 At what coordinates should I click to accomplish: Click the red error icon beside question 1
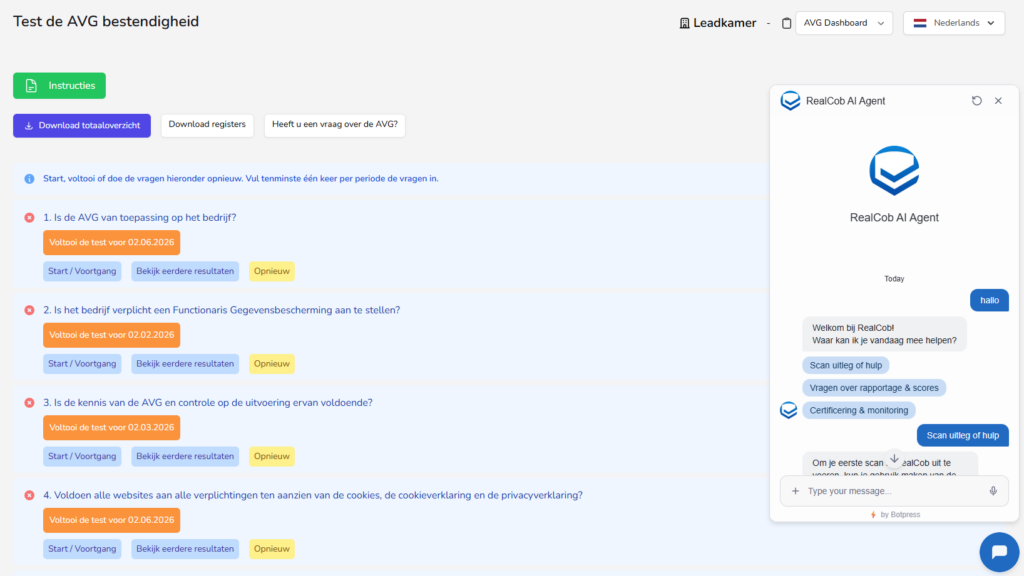(x=29, y=218)
